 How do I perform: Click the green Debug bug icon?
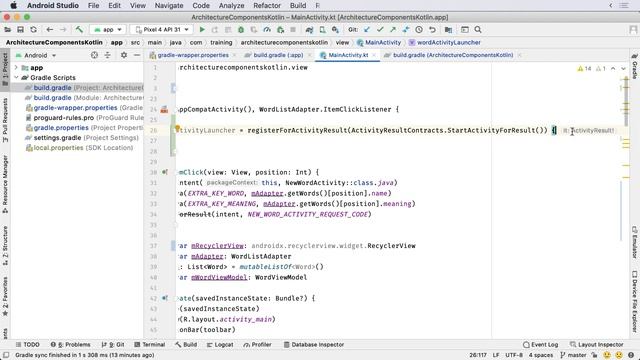[x=241, y=30]
